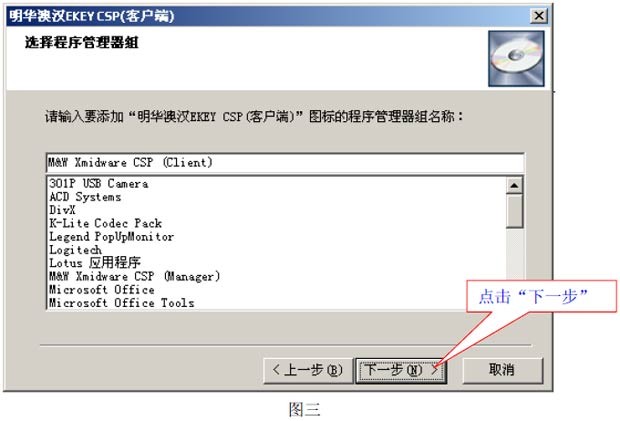Select 301P USB Camera in the list
The height and width of the screenshot is (421, 620).
pos(99,184)
